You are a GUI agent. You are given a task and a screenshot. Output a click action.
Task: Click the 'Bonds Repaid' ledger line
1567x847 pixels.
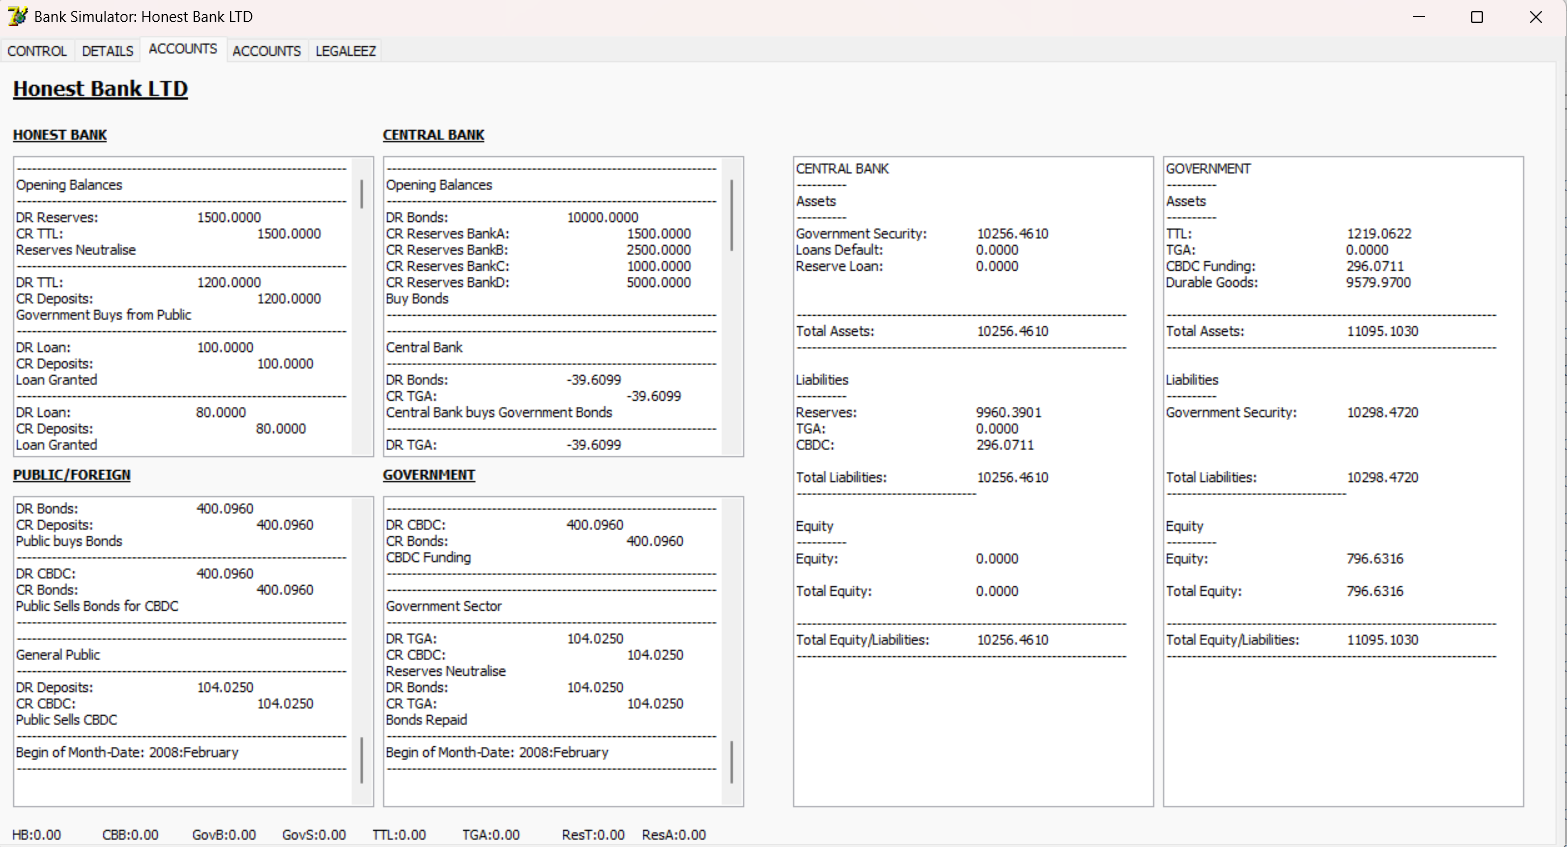tap(427, 720)
